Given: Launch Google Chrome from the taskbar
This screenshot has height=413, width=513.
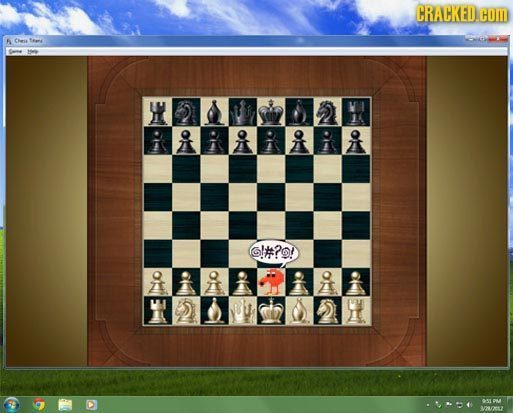Looking at the screenshot, I should [39, 405].
